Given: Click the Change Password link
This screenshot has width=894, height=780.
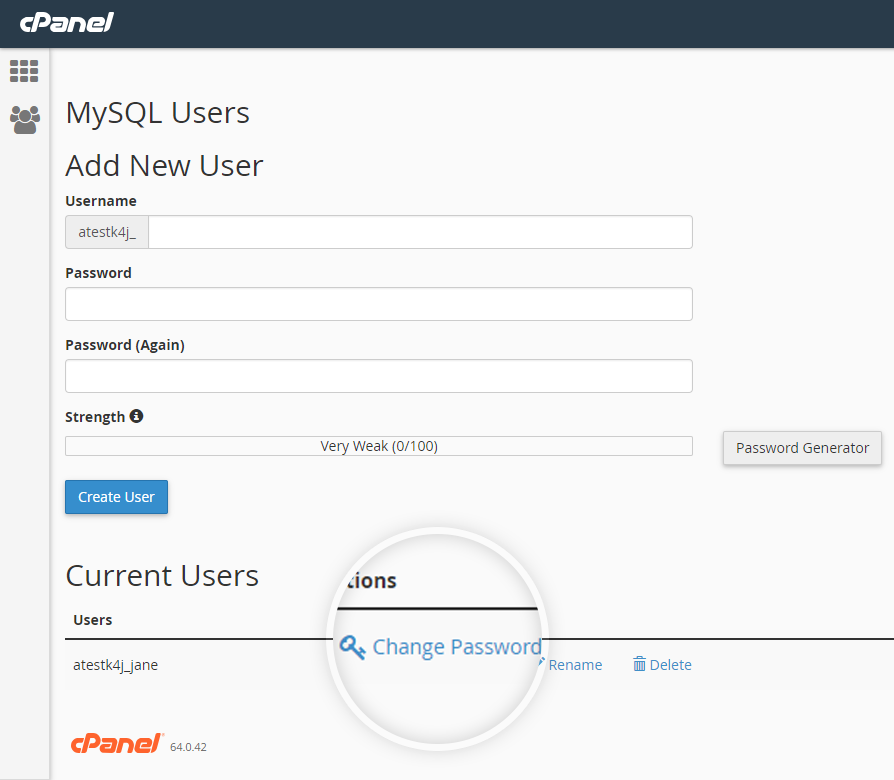Looking at the screenshot, I should click(456, 647).
